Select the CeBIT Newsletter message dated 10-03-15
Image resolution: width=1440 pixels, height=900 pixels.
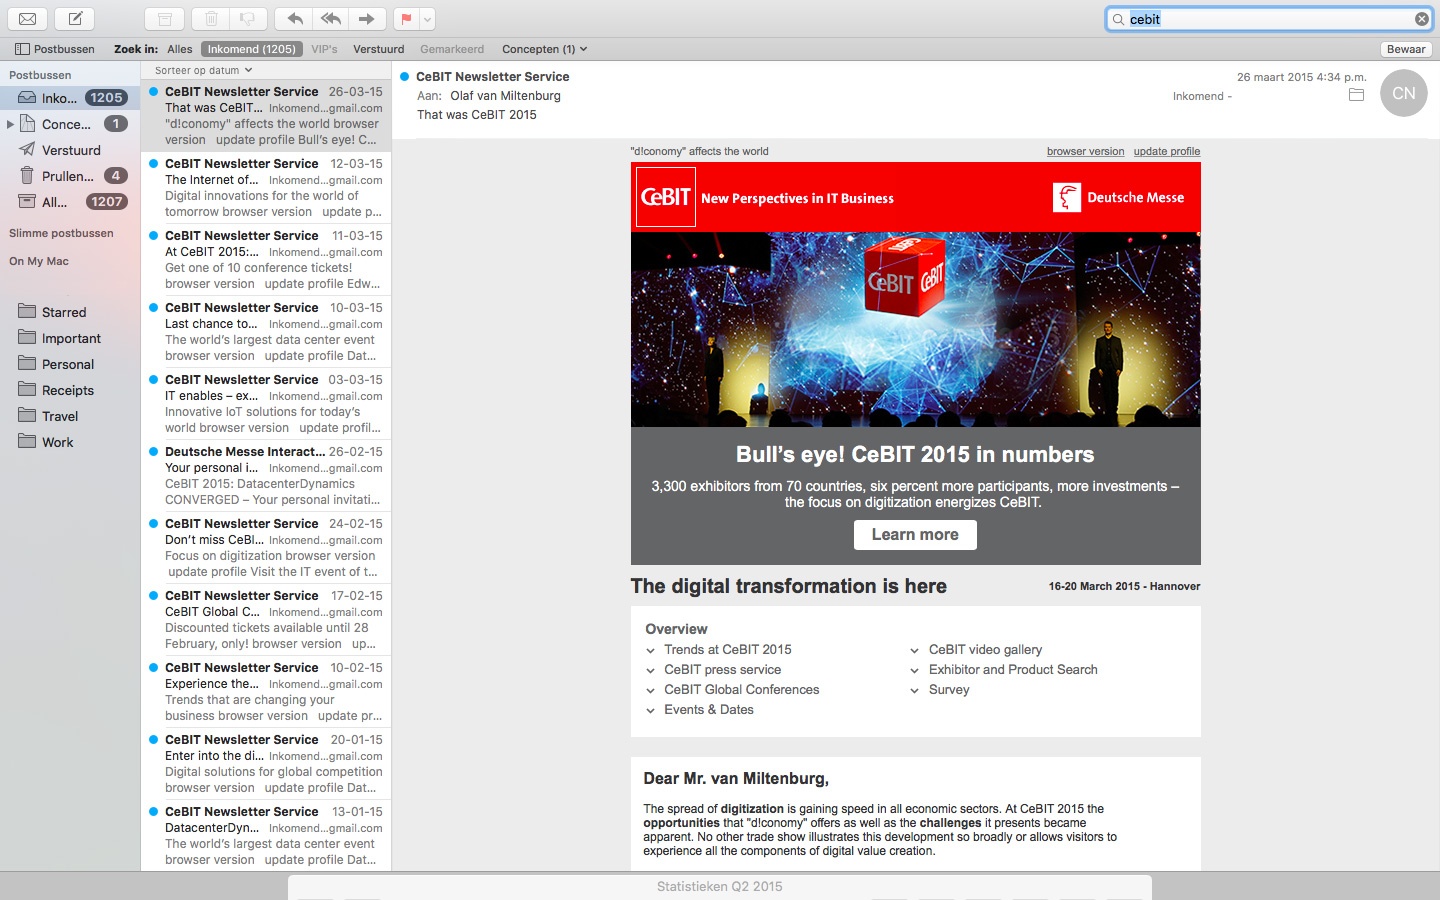[x=266, y=332]
